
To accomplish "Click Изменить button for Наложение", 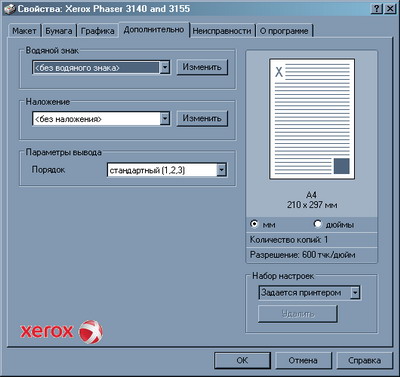I will click(x=202, y=118).
